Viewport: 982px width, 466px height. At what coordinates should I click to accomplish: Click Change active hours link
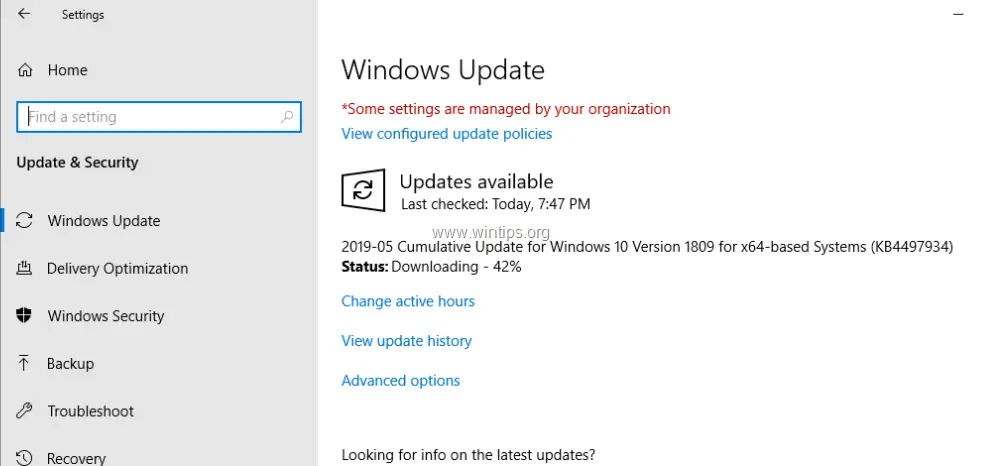click(408, 301)
